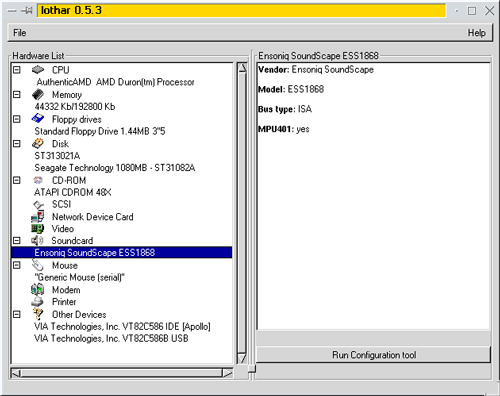Click the Model: ESS1868 detail line

pyautogui.click(x=291, y=89)
